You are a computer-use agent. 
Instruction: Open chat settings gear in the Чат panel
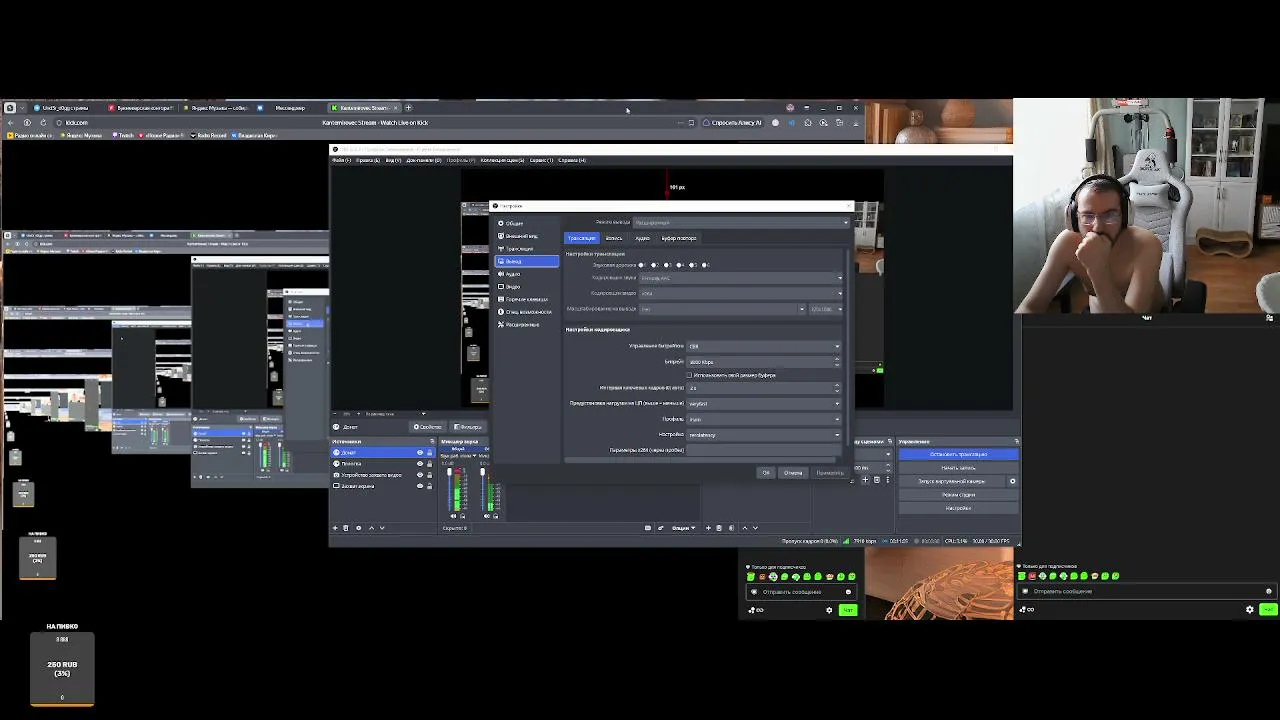[x=1249, y=610]
